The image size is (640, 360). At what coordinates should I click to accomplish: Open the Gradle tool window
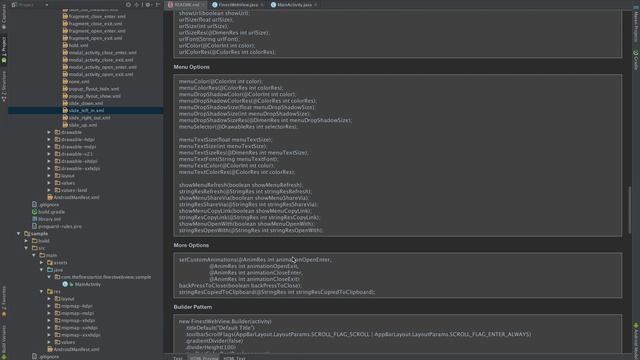[x=636, y=60]
